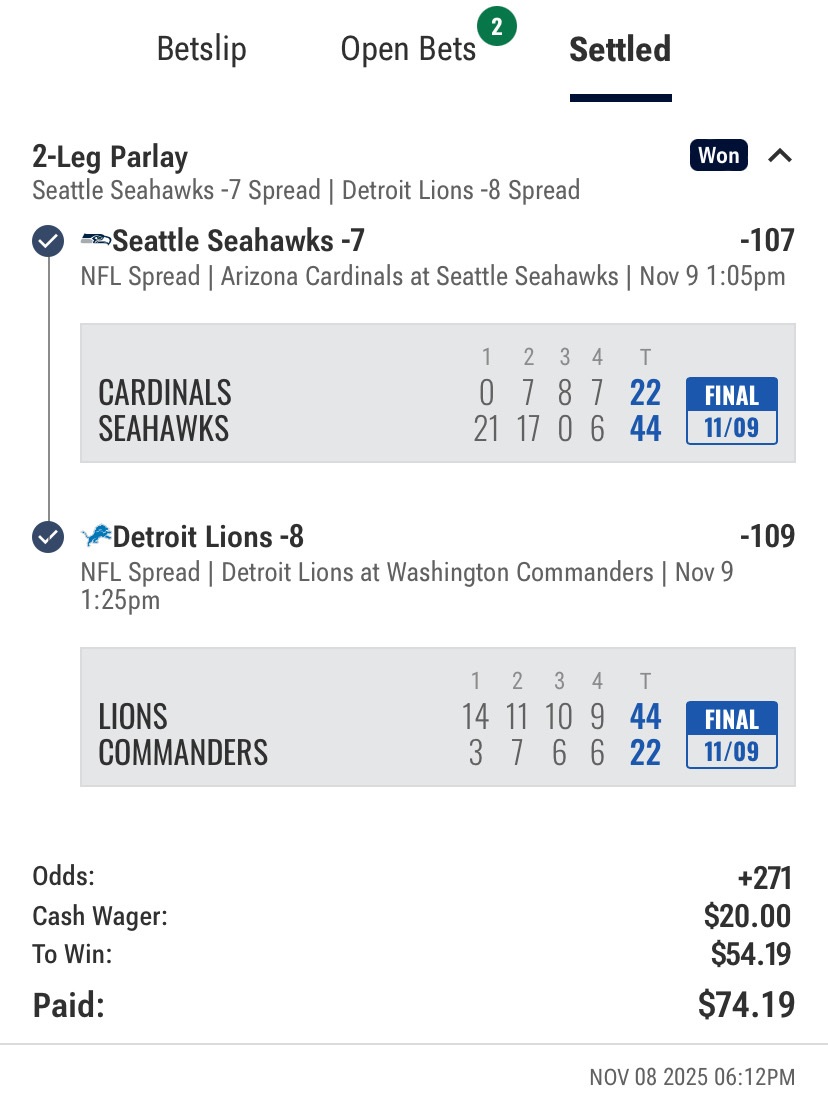Tap the Seattle Seahawks team logo
This screenshot has width=828, height=1102.
pos(96,241)
